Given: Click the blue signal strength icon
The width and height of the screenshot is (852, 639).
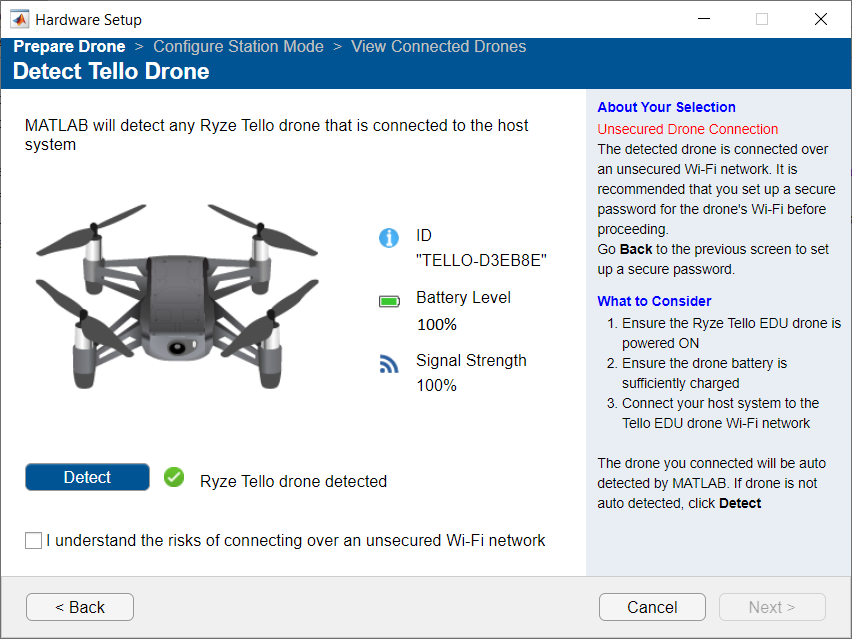Looking at the screenshot, I should point(389,364).
